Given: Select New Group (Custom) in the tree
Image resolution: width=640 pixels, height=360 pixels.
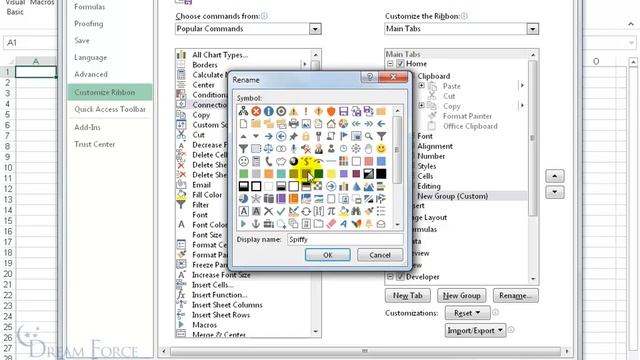Looking at the screenshot, I should (x=452, y=196).
